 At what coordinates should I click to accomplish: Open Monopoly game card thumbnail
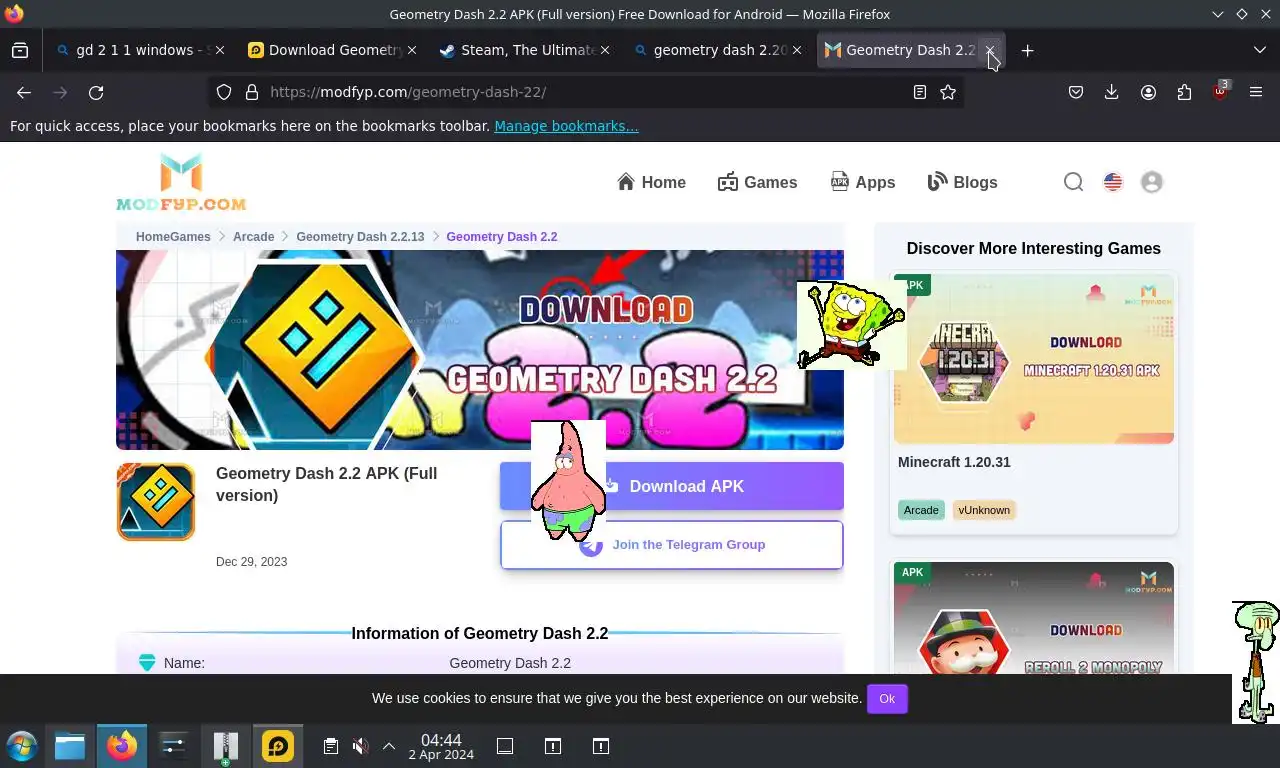click(1034, 618)
